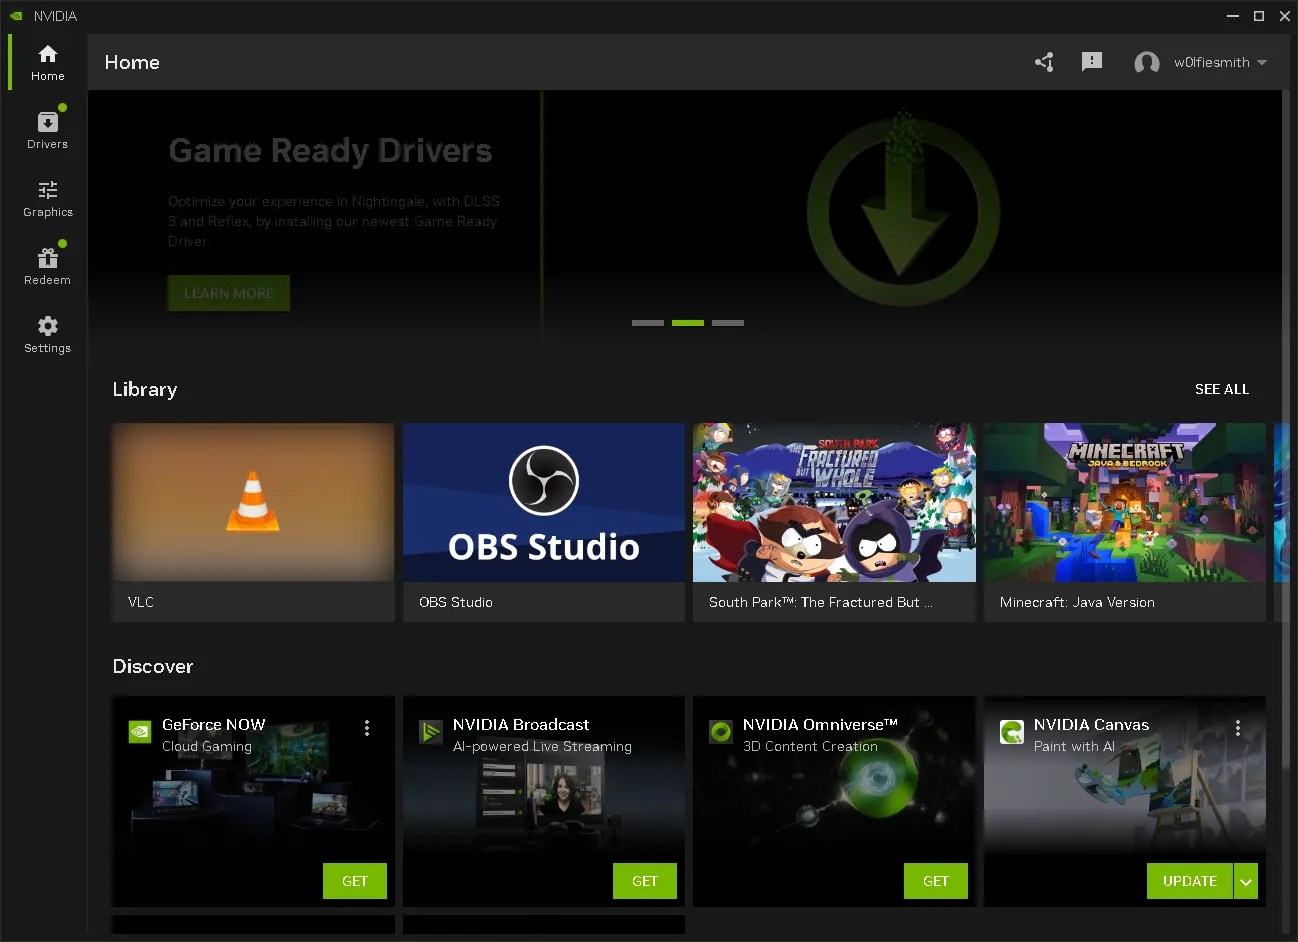Open the GeForce NOW card three-dot menu
Screen dimensions: 1298x942
click(x=367, y=728)
